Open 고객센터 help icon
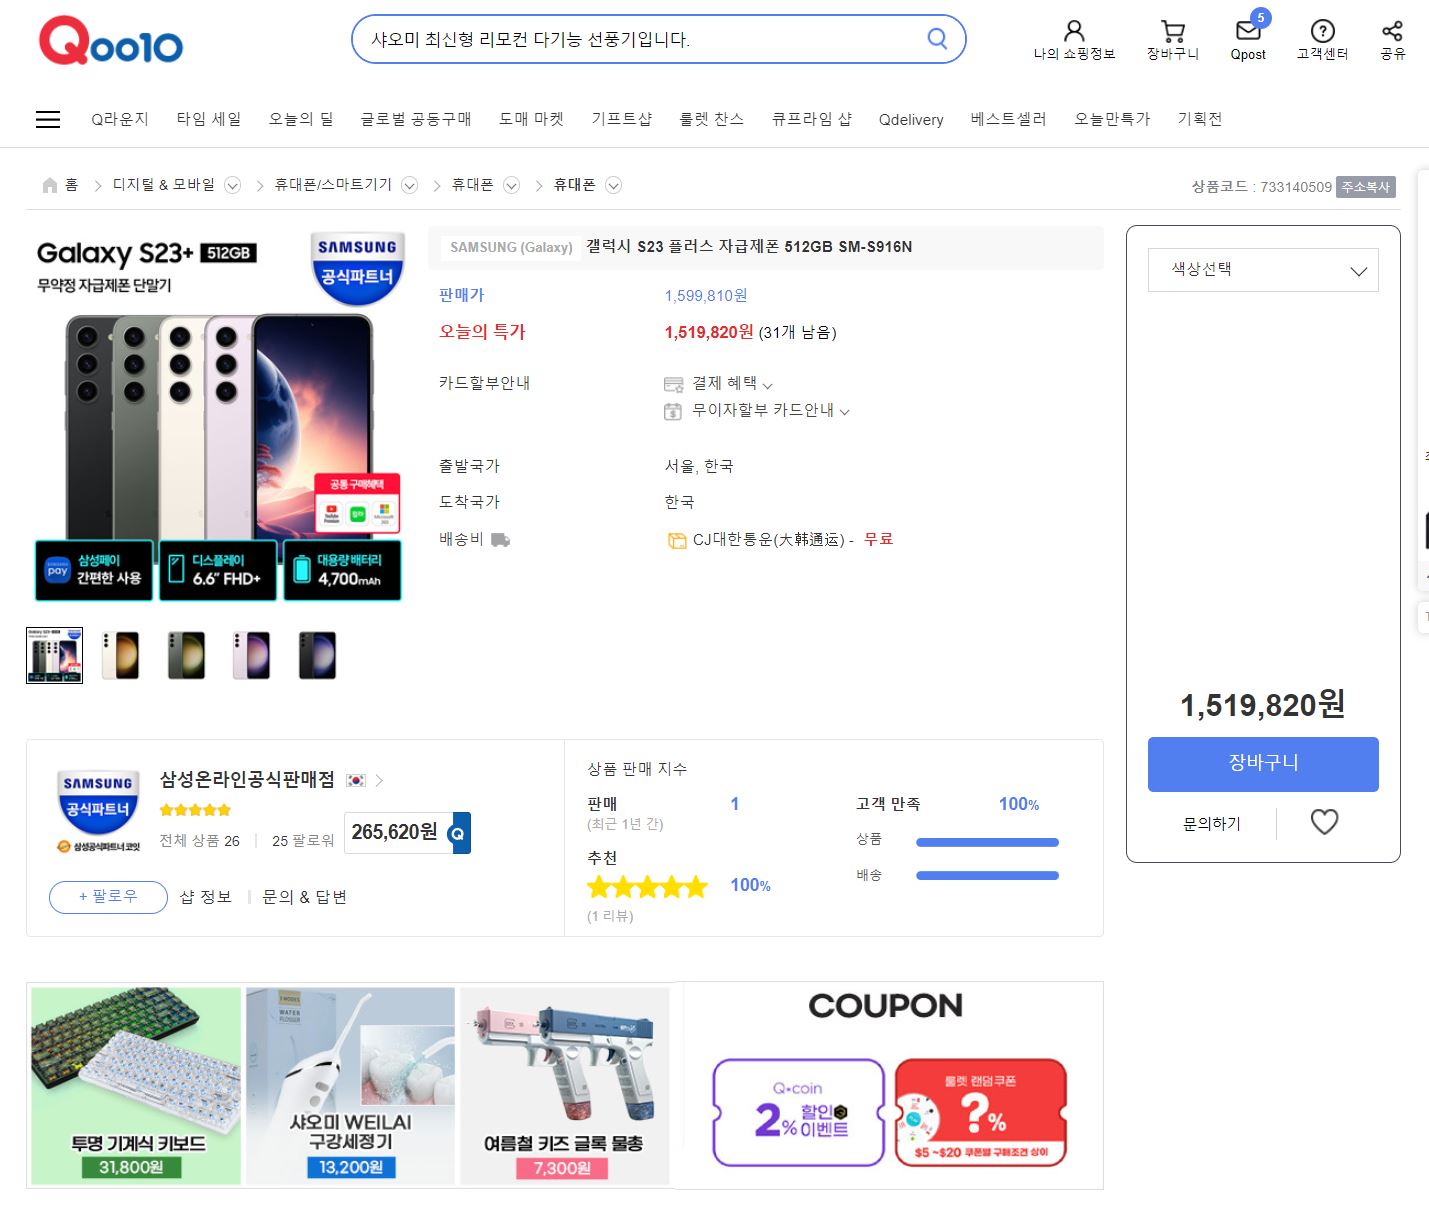The height and width of the screenshot is (1205, 1429). tap(1322, 31)
